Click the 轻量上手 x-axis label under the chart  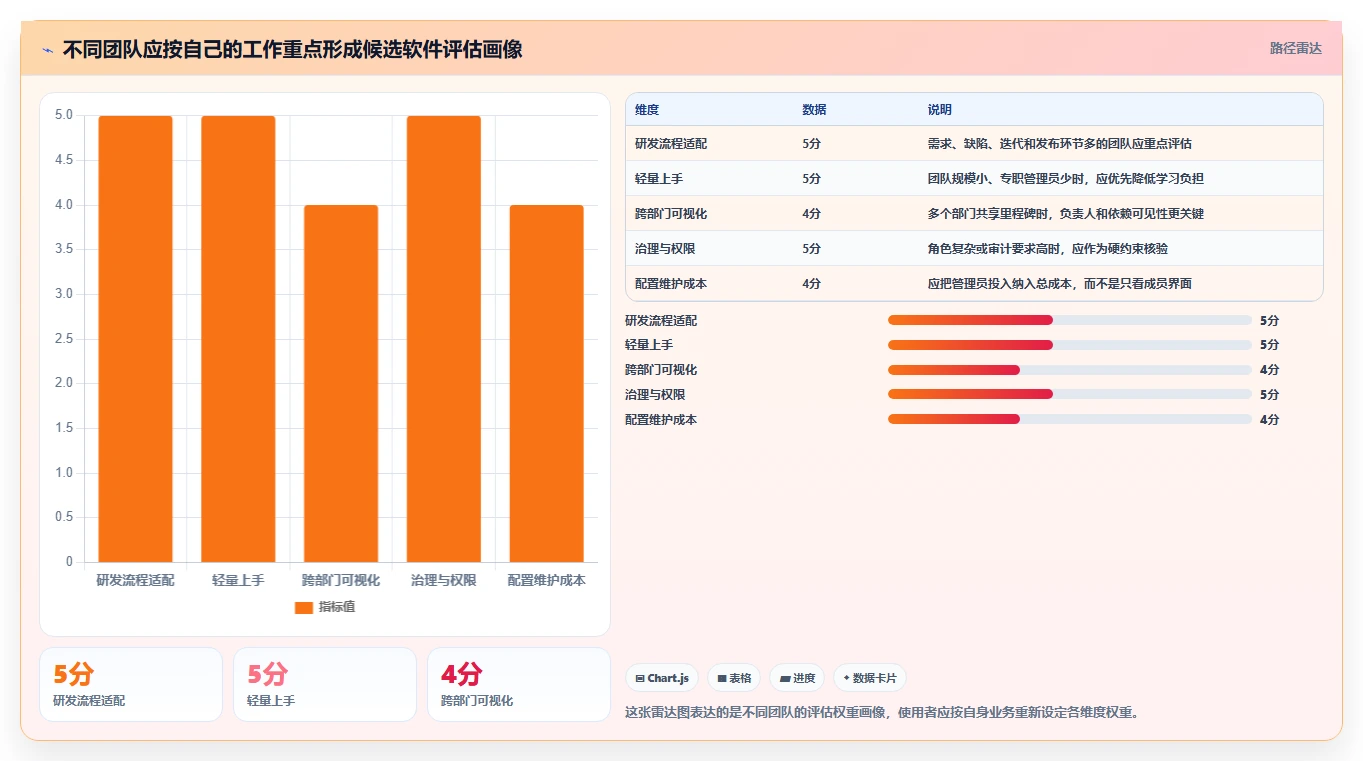pyautogui.click(x=238, y=580)
